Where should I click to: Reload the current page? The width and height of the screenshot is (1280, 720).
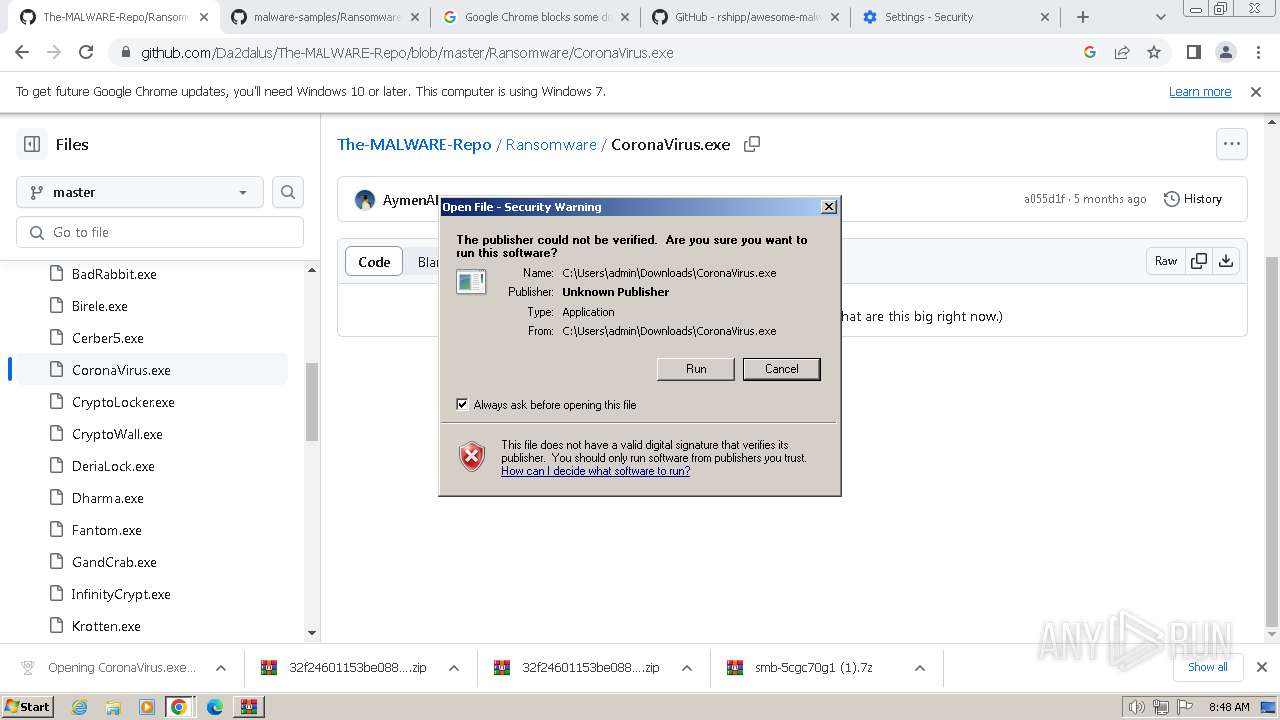click(x=86, y=53)
